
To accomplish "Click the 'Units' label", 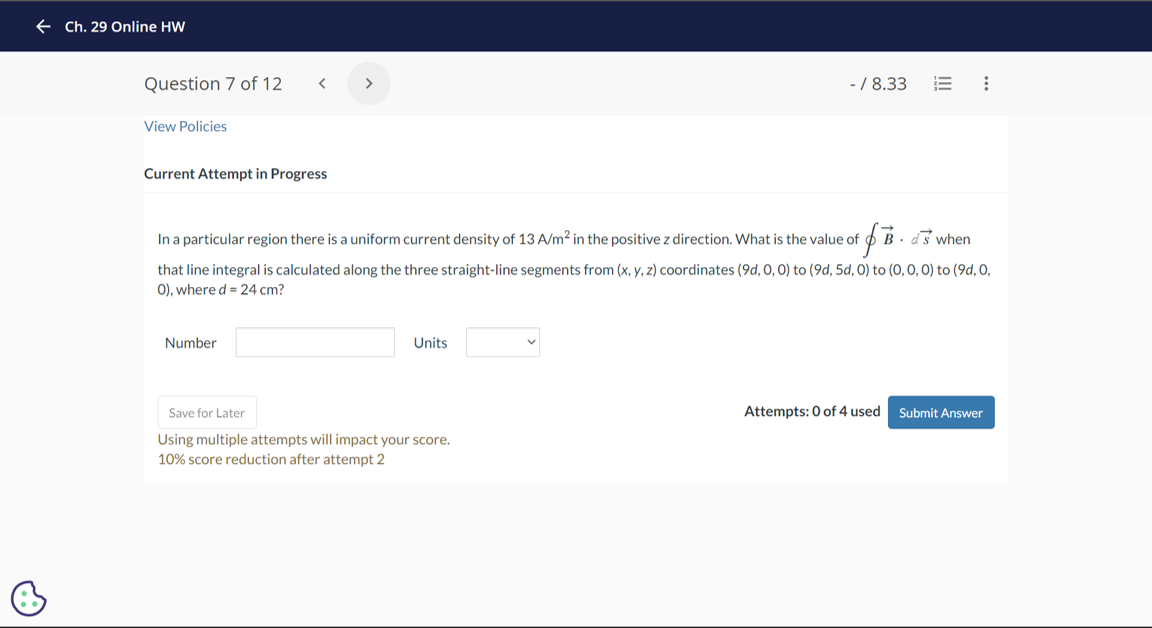I will 431,343.
